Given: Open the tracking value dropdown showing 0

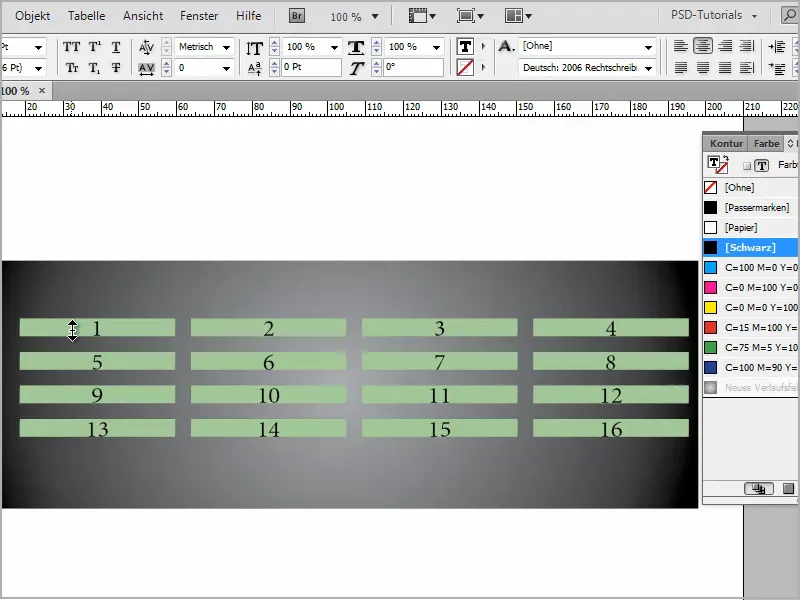Looking at the screenshot, I should tap(226, 68).
